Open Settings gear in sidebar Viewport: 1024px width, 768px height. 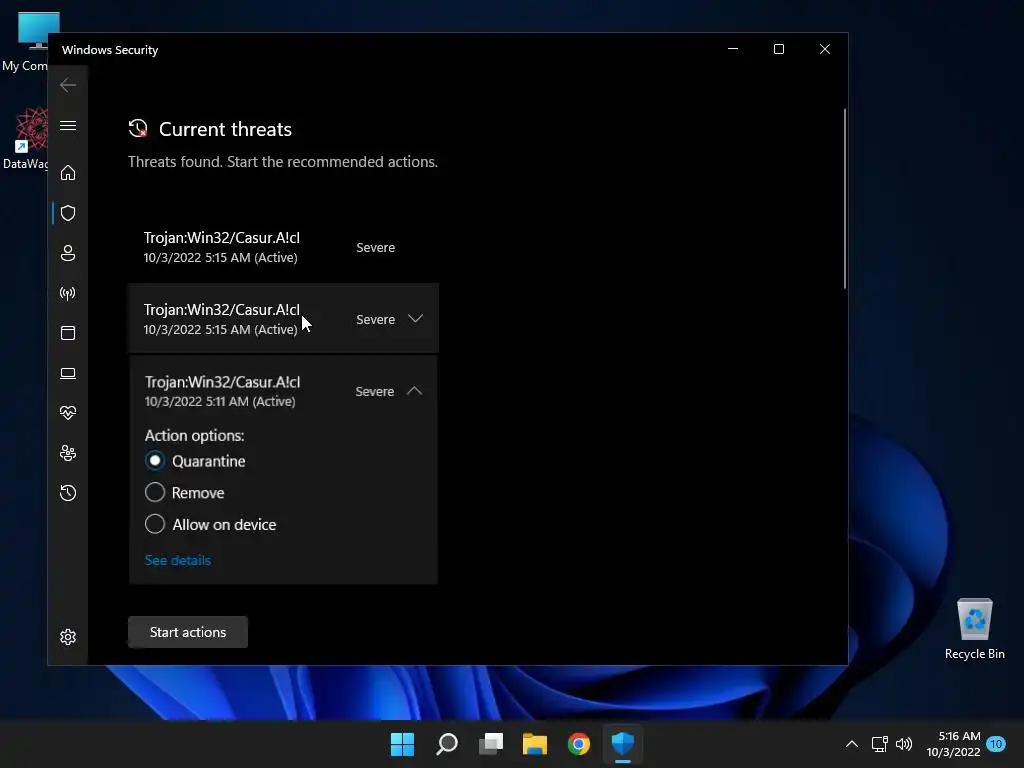coord(68,637)
